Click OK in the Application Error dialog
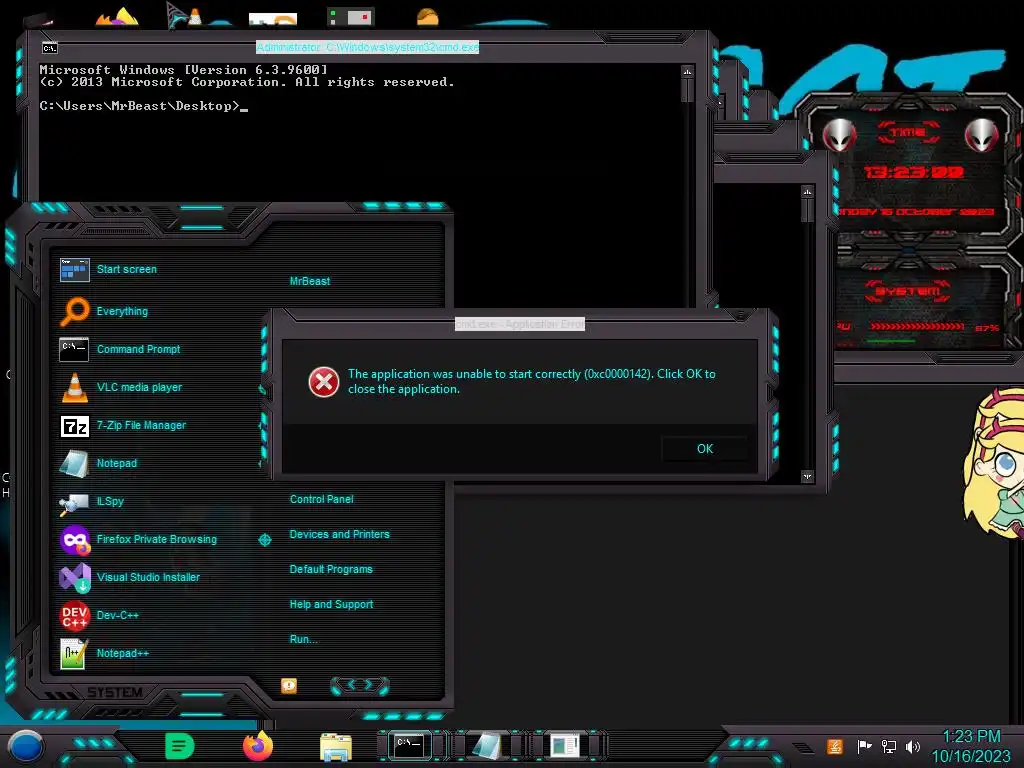This screenshot has height=768, width=1024. 705,449
